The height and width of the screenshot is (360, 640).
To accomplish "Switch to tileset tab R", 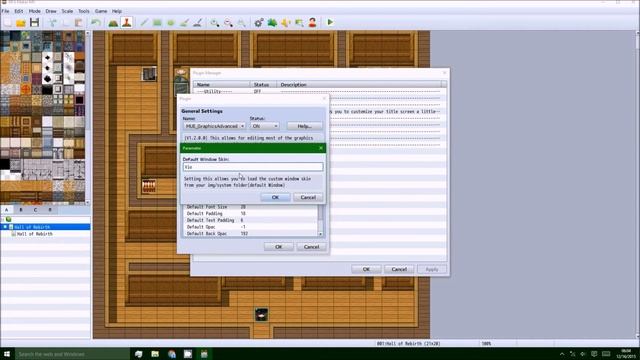I will (x=50, y=210).
